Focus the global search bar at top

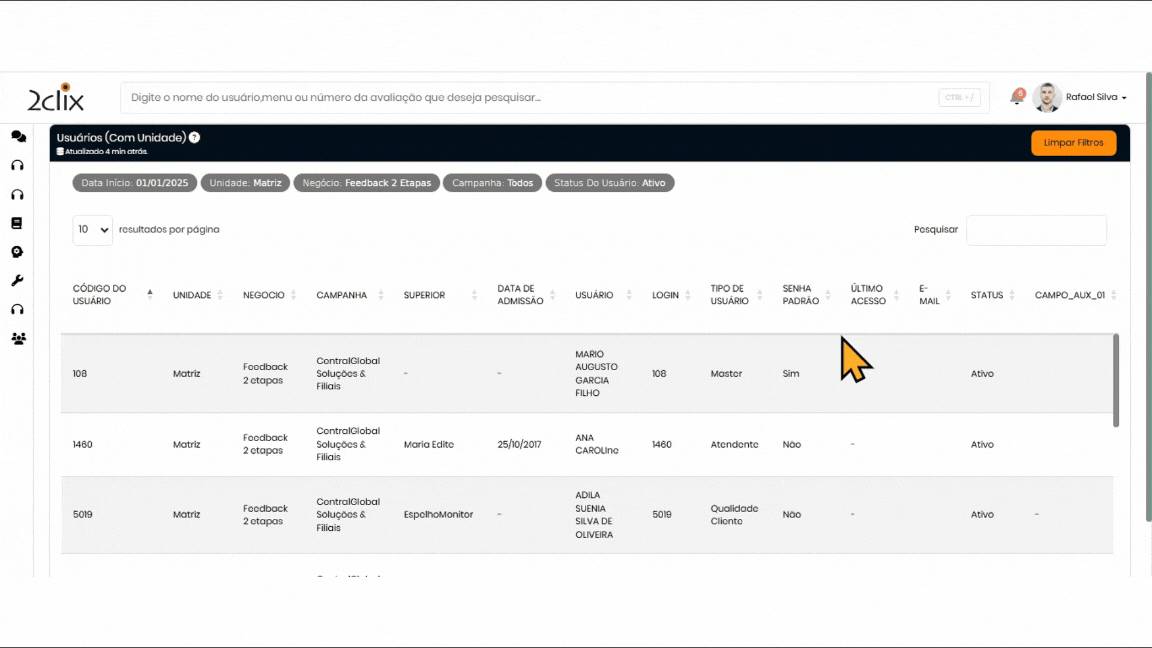point(530,98)
